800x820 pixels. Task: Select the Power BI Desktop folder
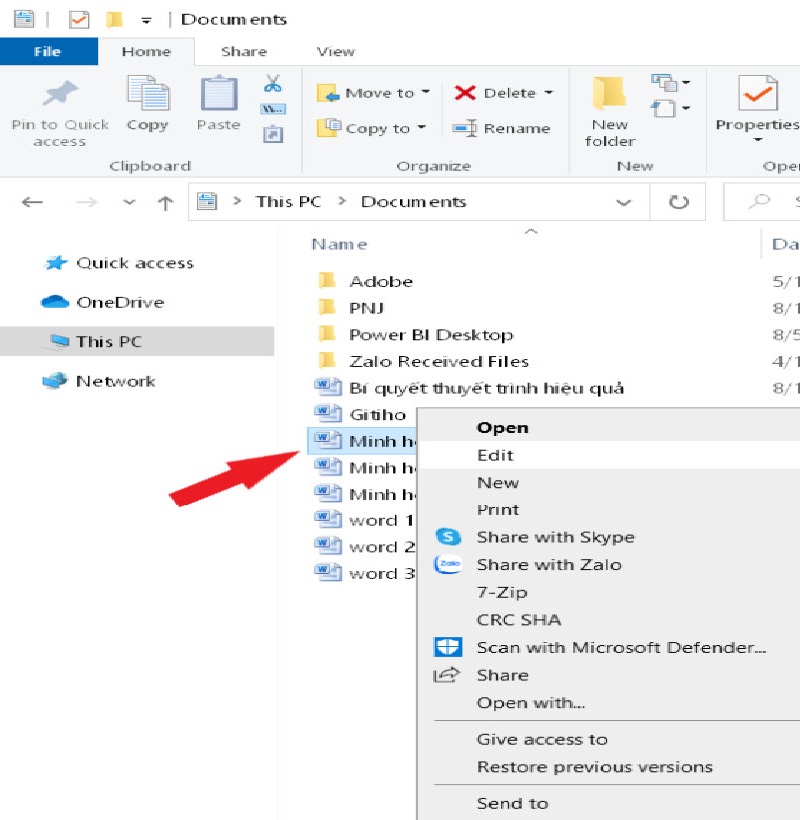(x=431, y=335)
